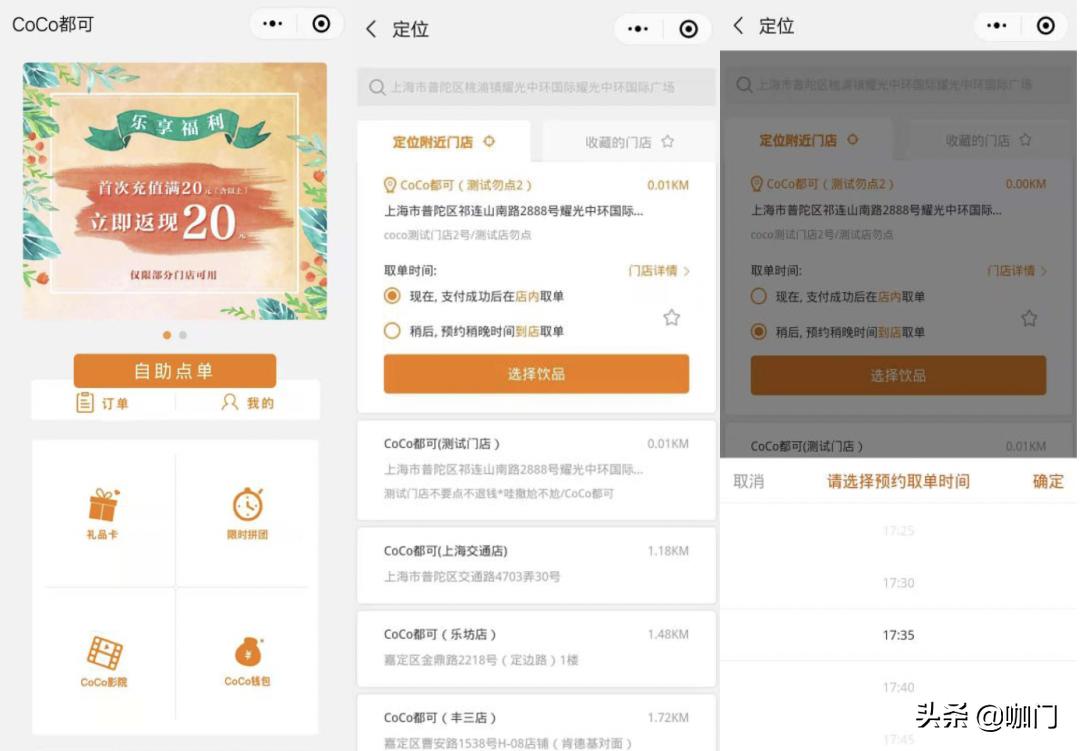Tap the 选择饮品 drink selection button
Viewport: 1080px width, 751px height.
click(x=535, y=373)
